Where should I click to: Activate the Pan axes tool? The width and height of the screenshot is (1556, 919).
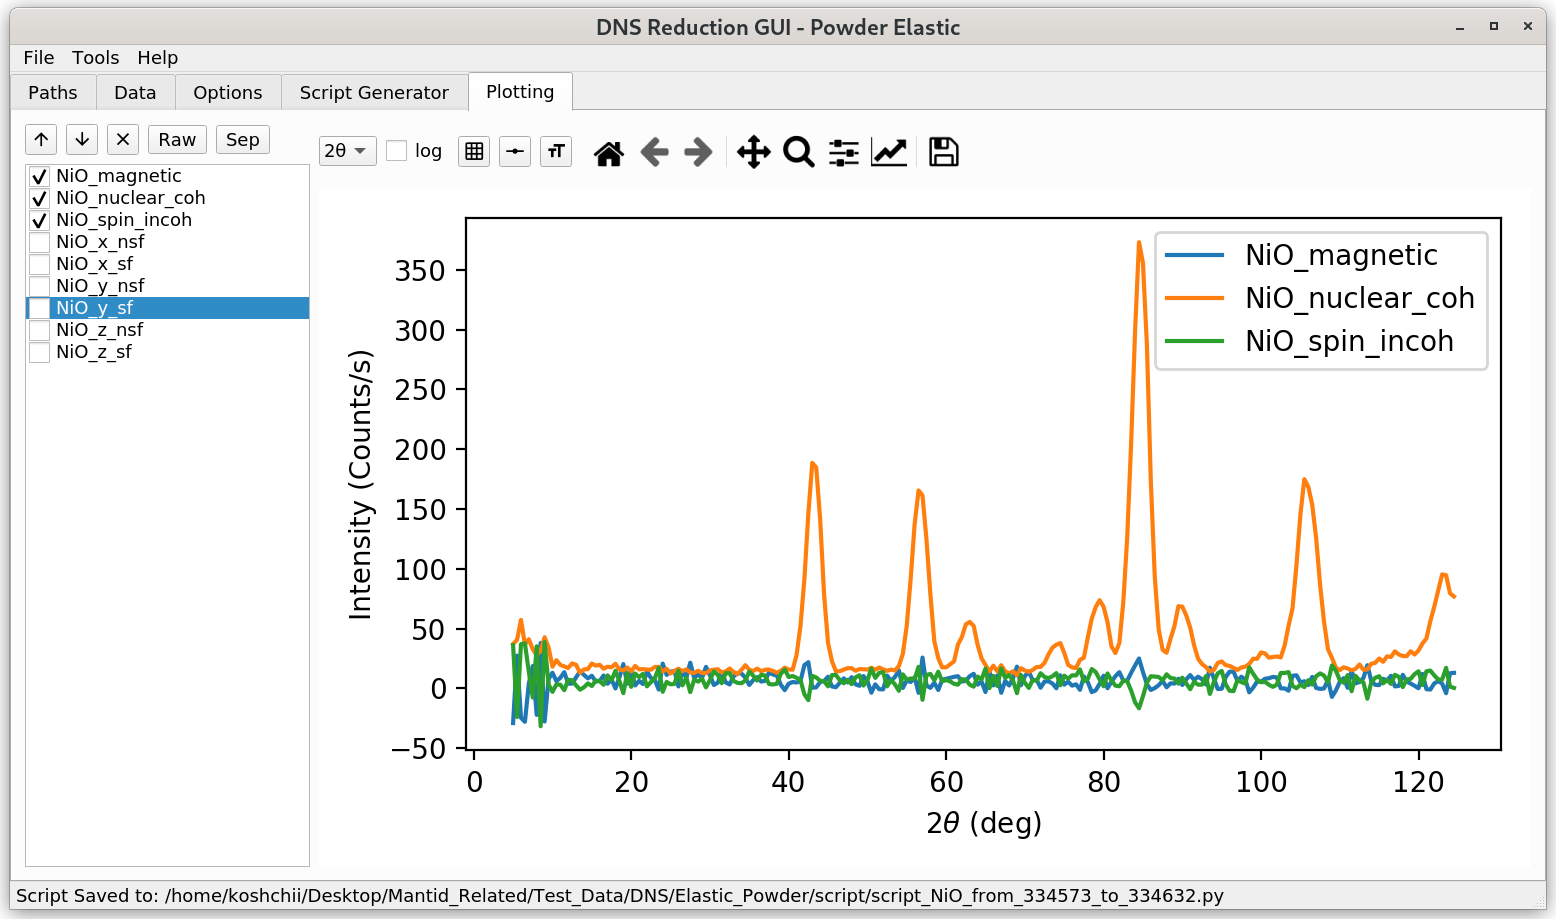(753, 153)
